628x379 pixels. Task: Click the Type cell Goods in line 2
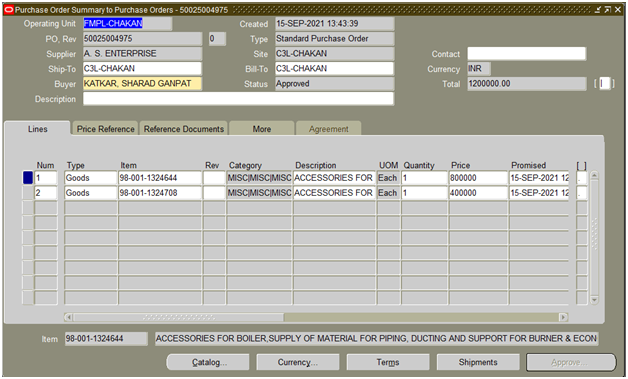click(91, 193)
